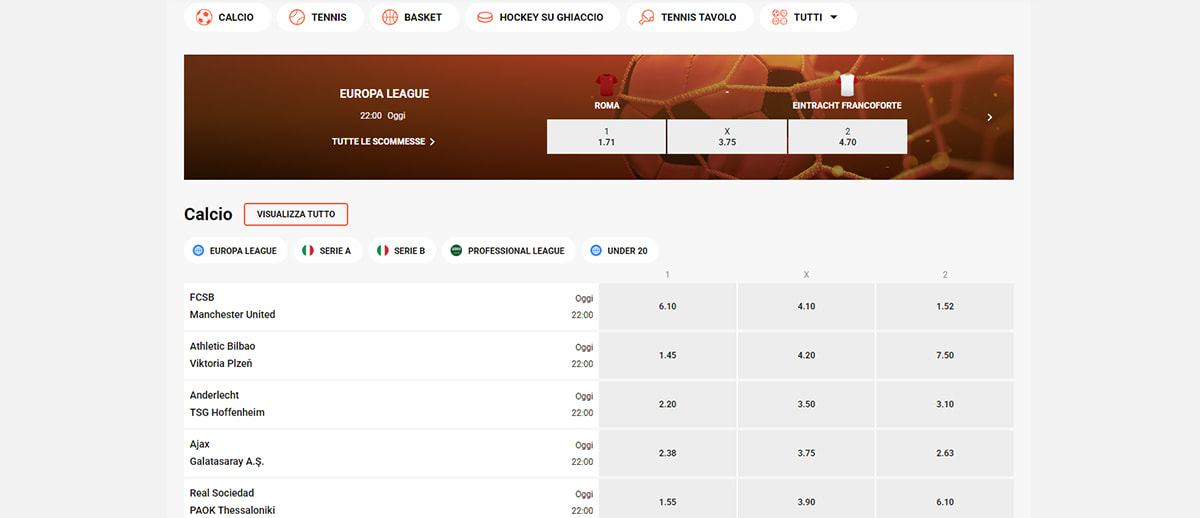Image resolution: width=1200 pixels, height=518 pixels.
Task: Select the Under 20 filter
Action: (620, 251)
